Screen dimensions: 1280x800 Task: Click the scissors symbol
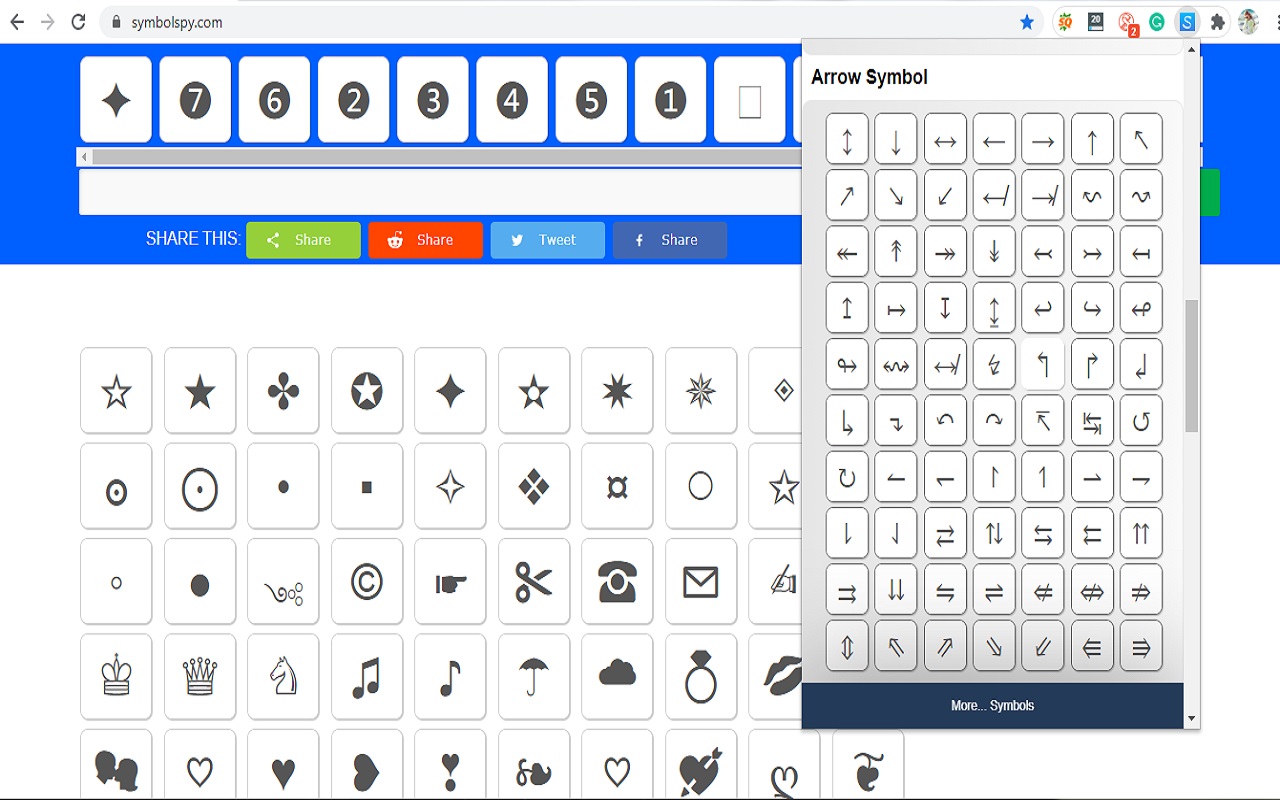point(534,581)
